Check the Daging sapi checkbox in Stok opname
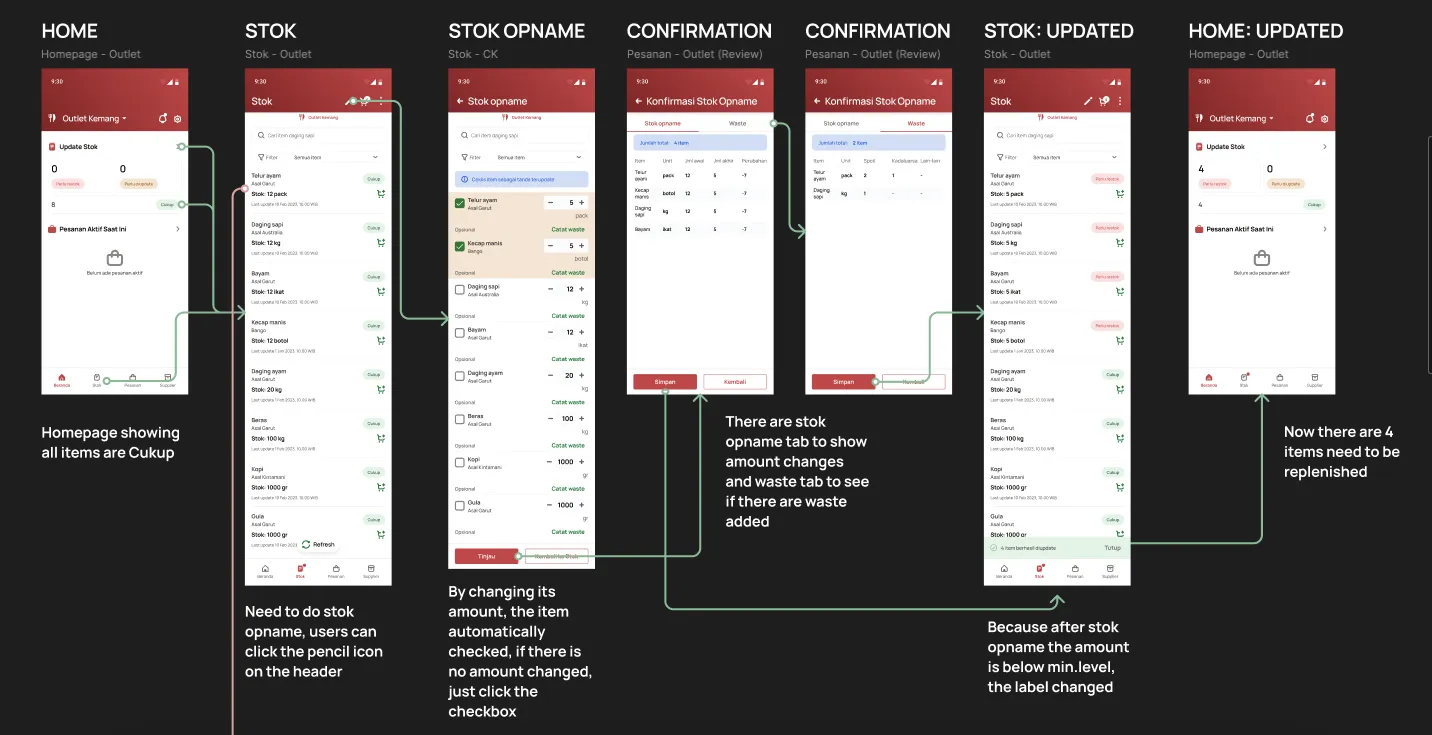 click(460, 289)
